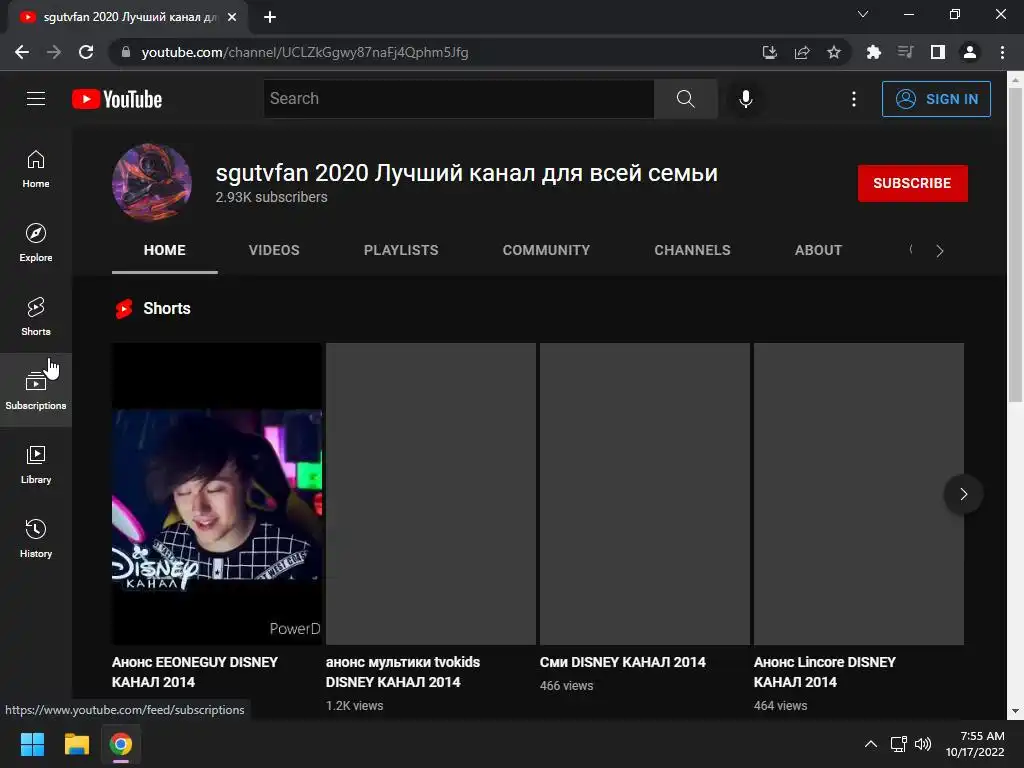1024x768 pixels.
Task: Open YouTube settings three-dot menu
Action: (x=854, y=99)
